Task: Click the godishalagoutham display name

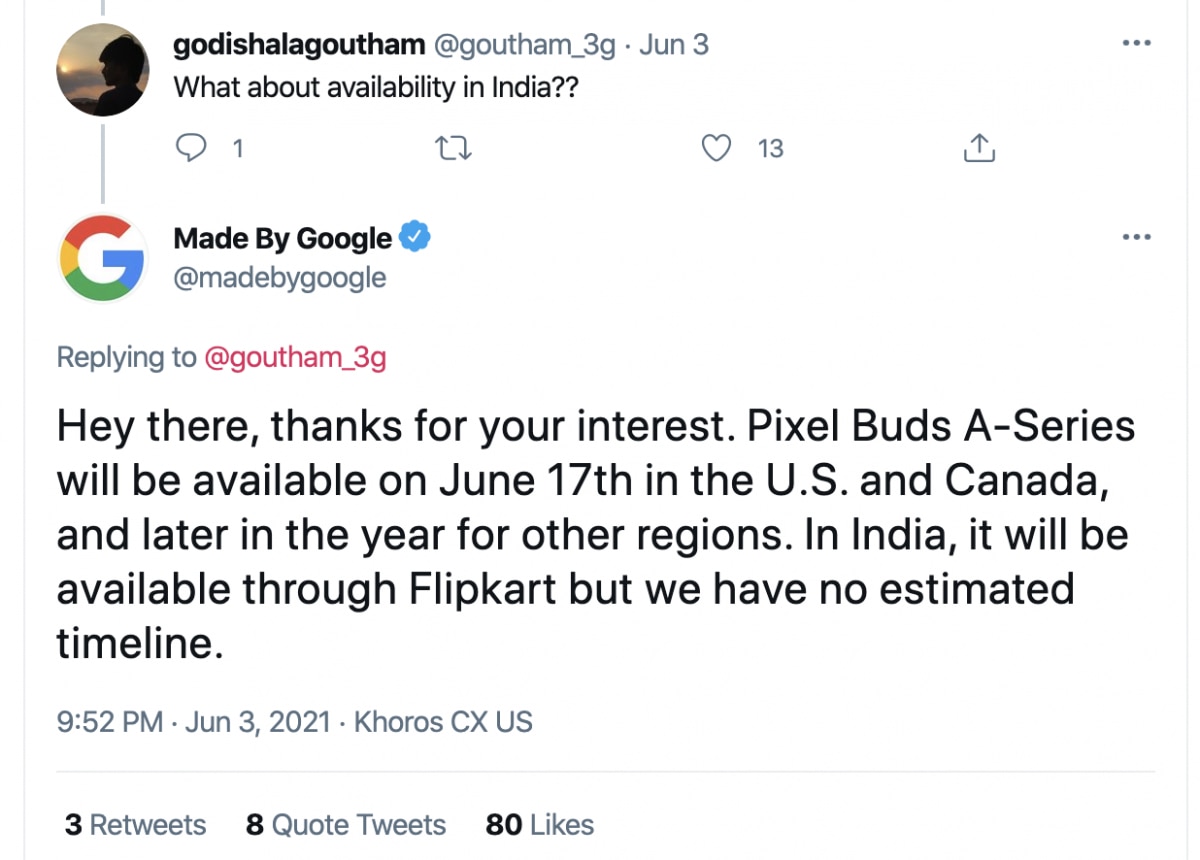Action: click(298, 45)
